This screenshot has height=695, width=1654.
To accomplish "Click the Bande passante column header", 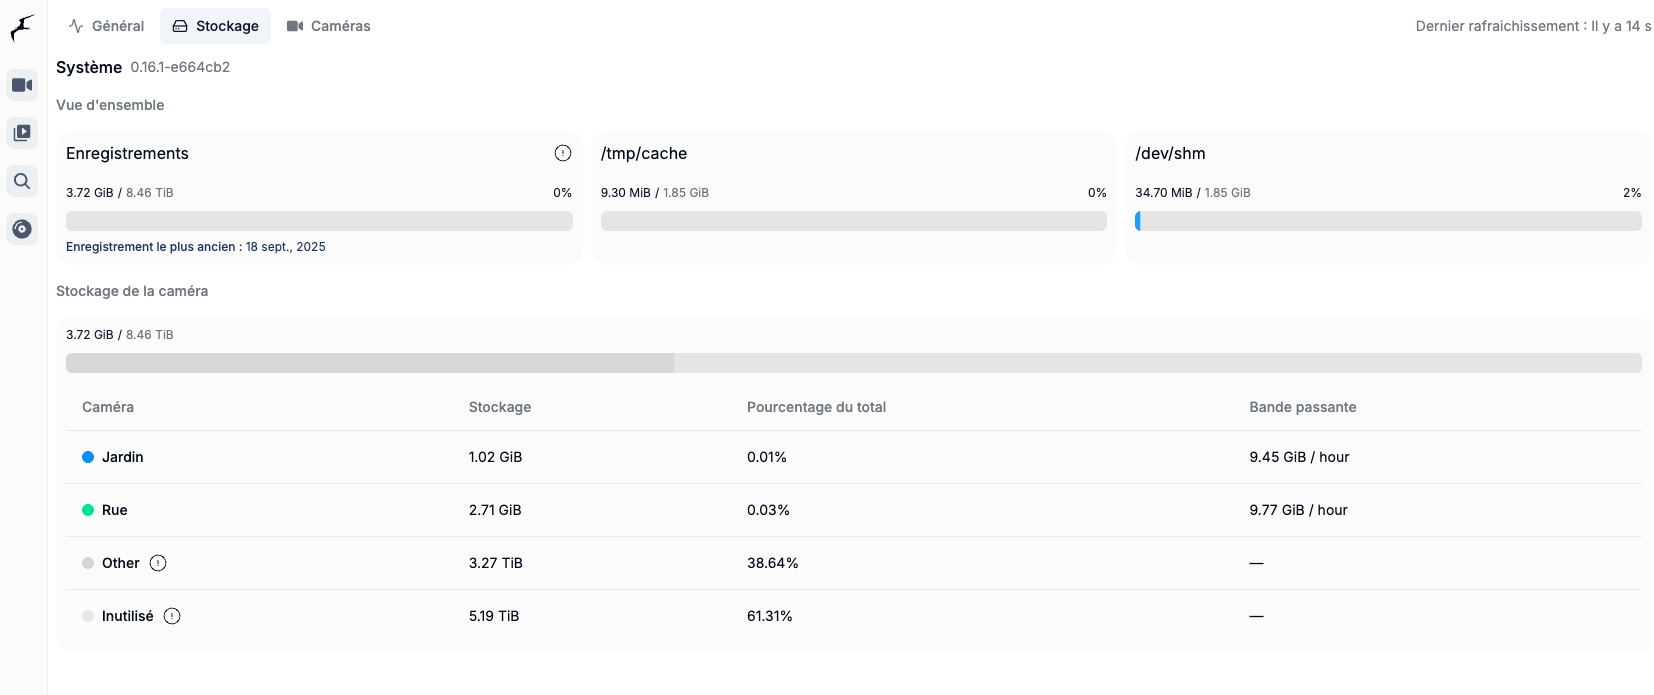I will tap(1302, 407).
